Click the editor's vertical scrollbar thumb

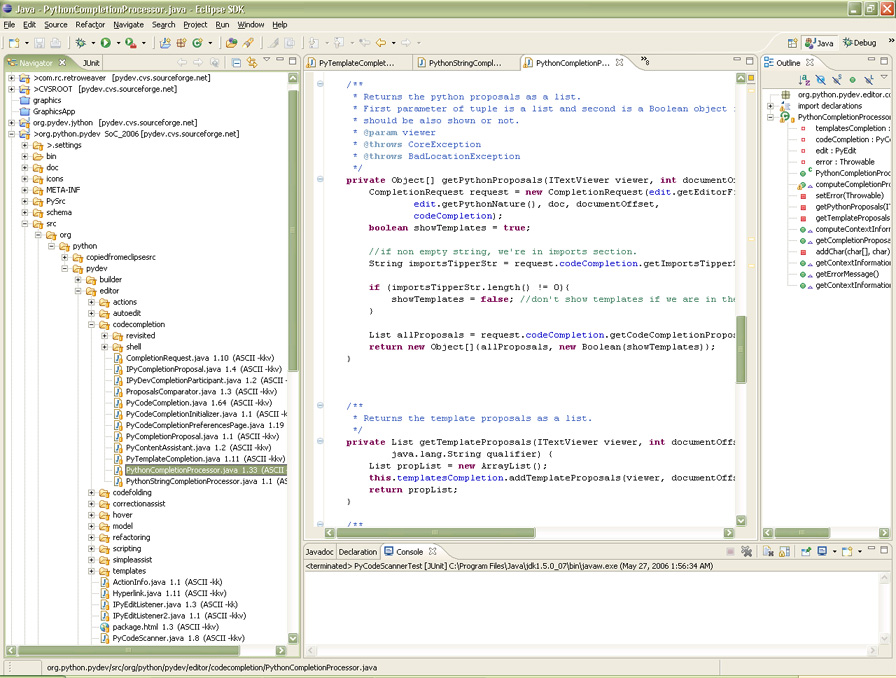(741, 350)
